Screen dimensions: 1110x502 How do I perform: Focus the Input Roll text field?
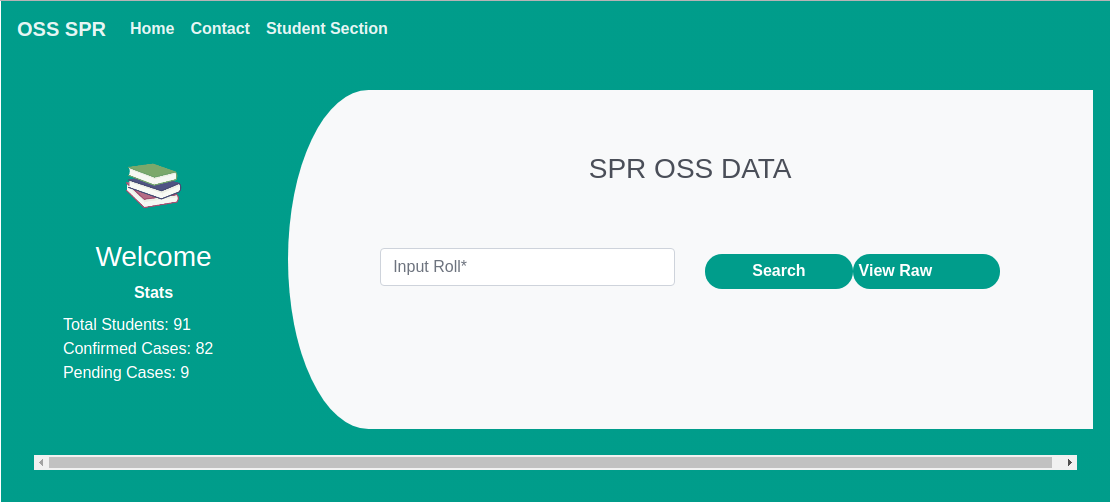tap(527, 267)
